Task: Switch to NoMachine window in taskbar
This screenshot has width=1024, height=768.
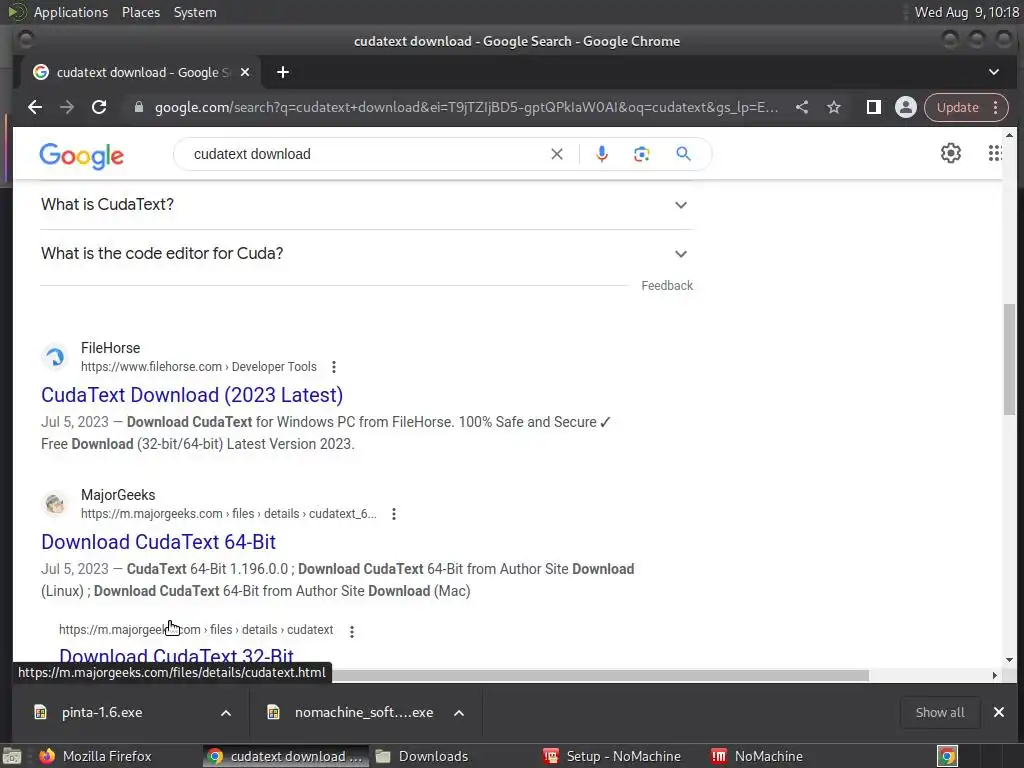Action: point(758,756)
